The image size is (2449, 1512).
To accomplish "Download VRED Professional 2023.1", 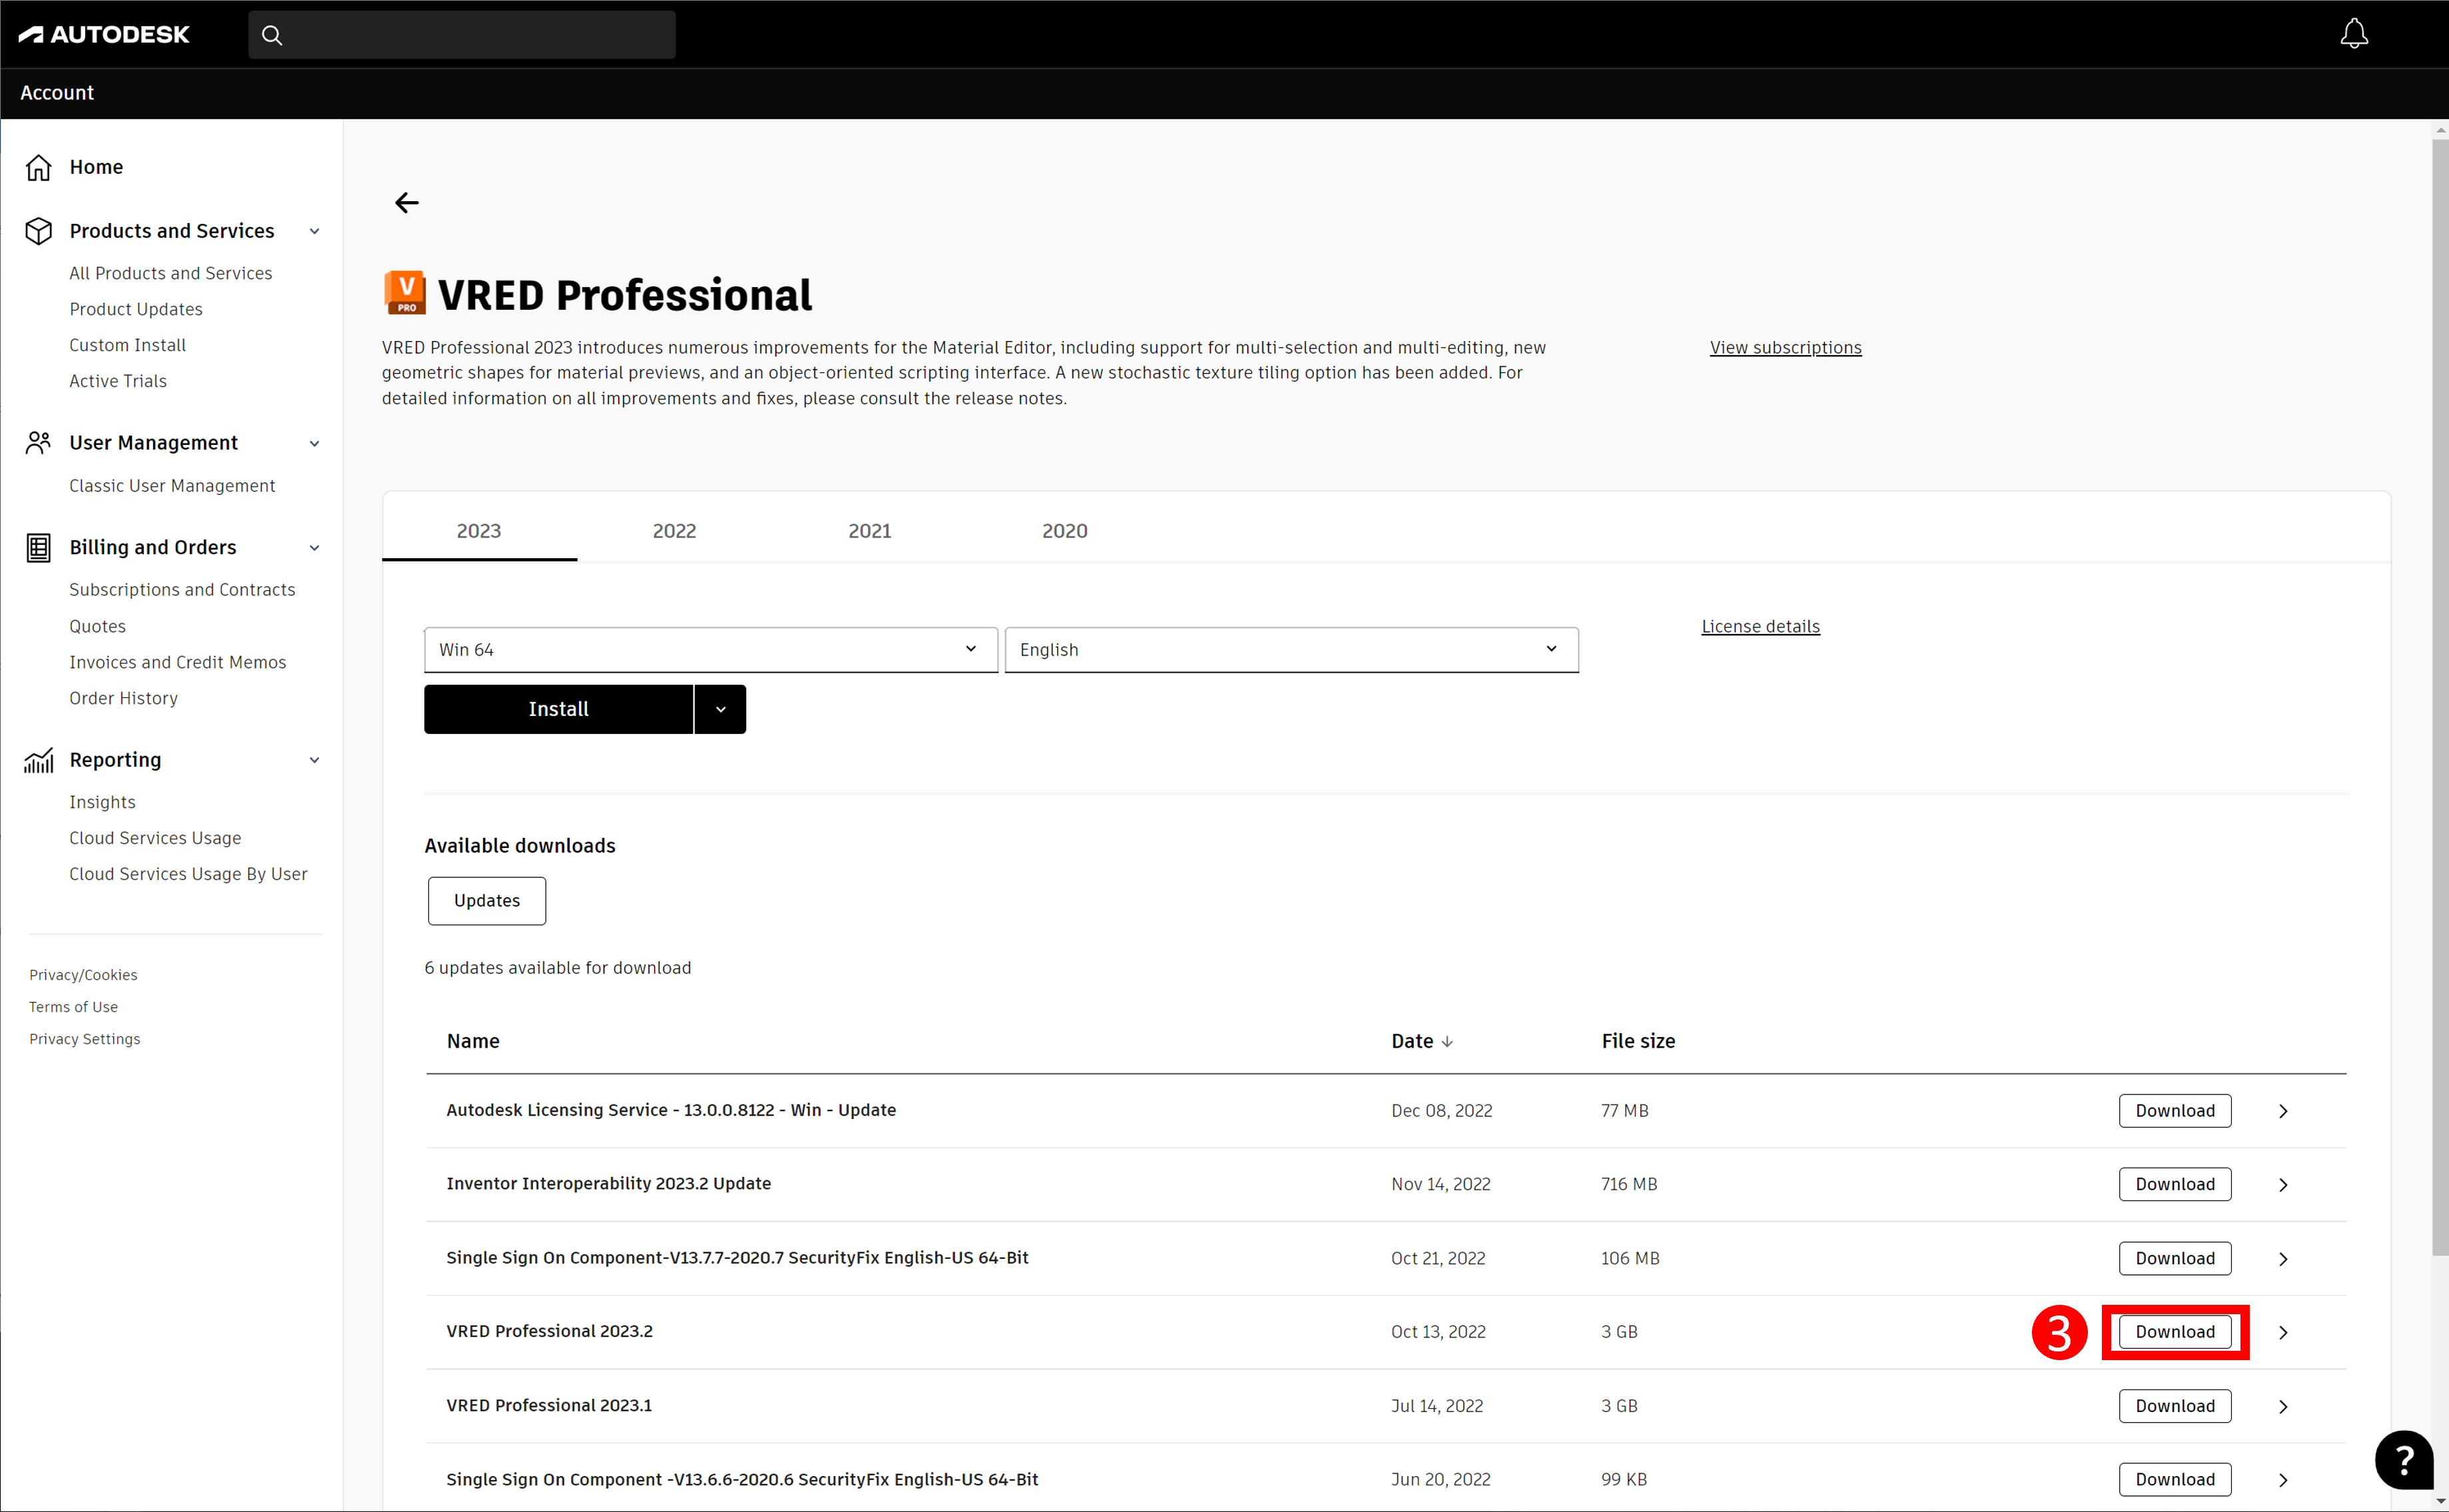I will (2174, 1406).
